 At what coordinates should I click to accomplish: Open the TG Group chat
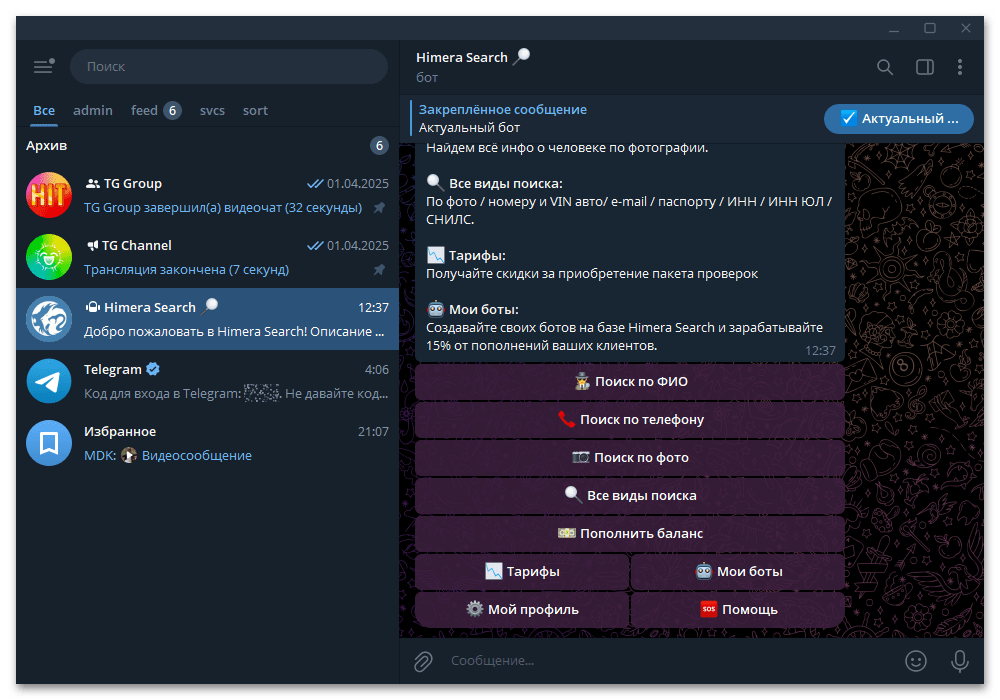click(207, 195)
